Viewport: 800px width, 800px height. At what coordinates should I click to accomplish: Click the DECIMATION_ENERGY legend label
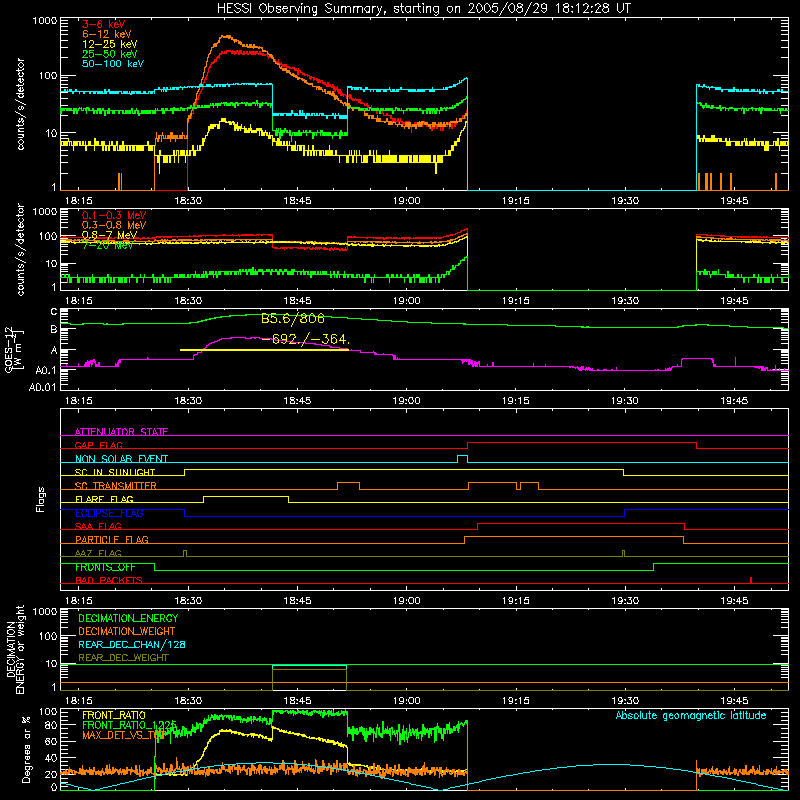(128, 618)
